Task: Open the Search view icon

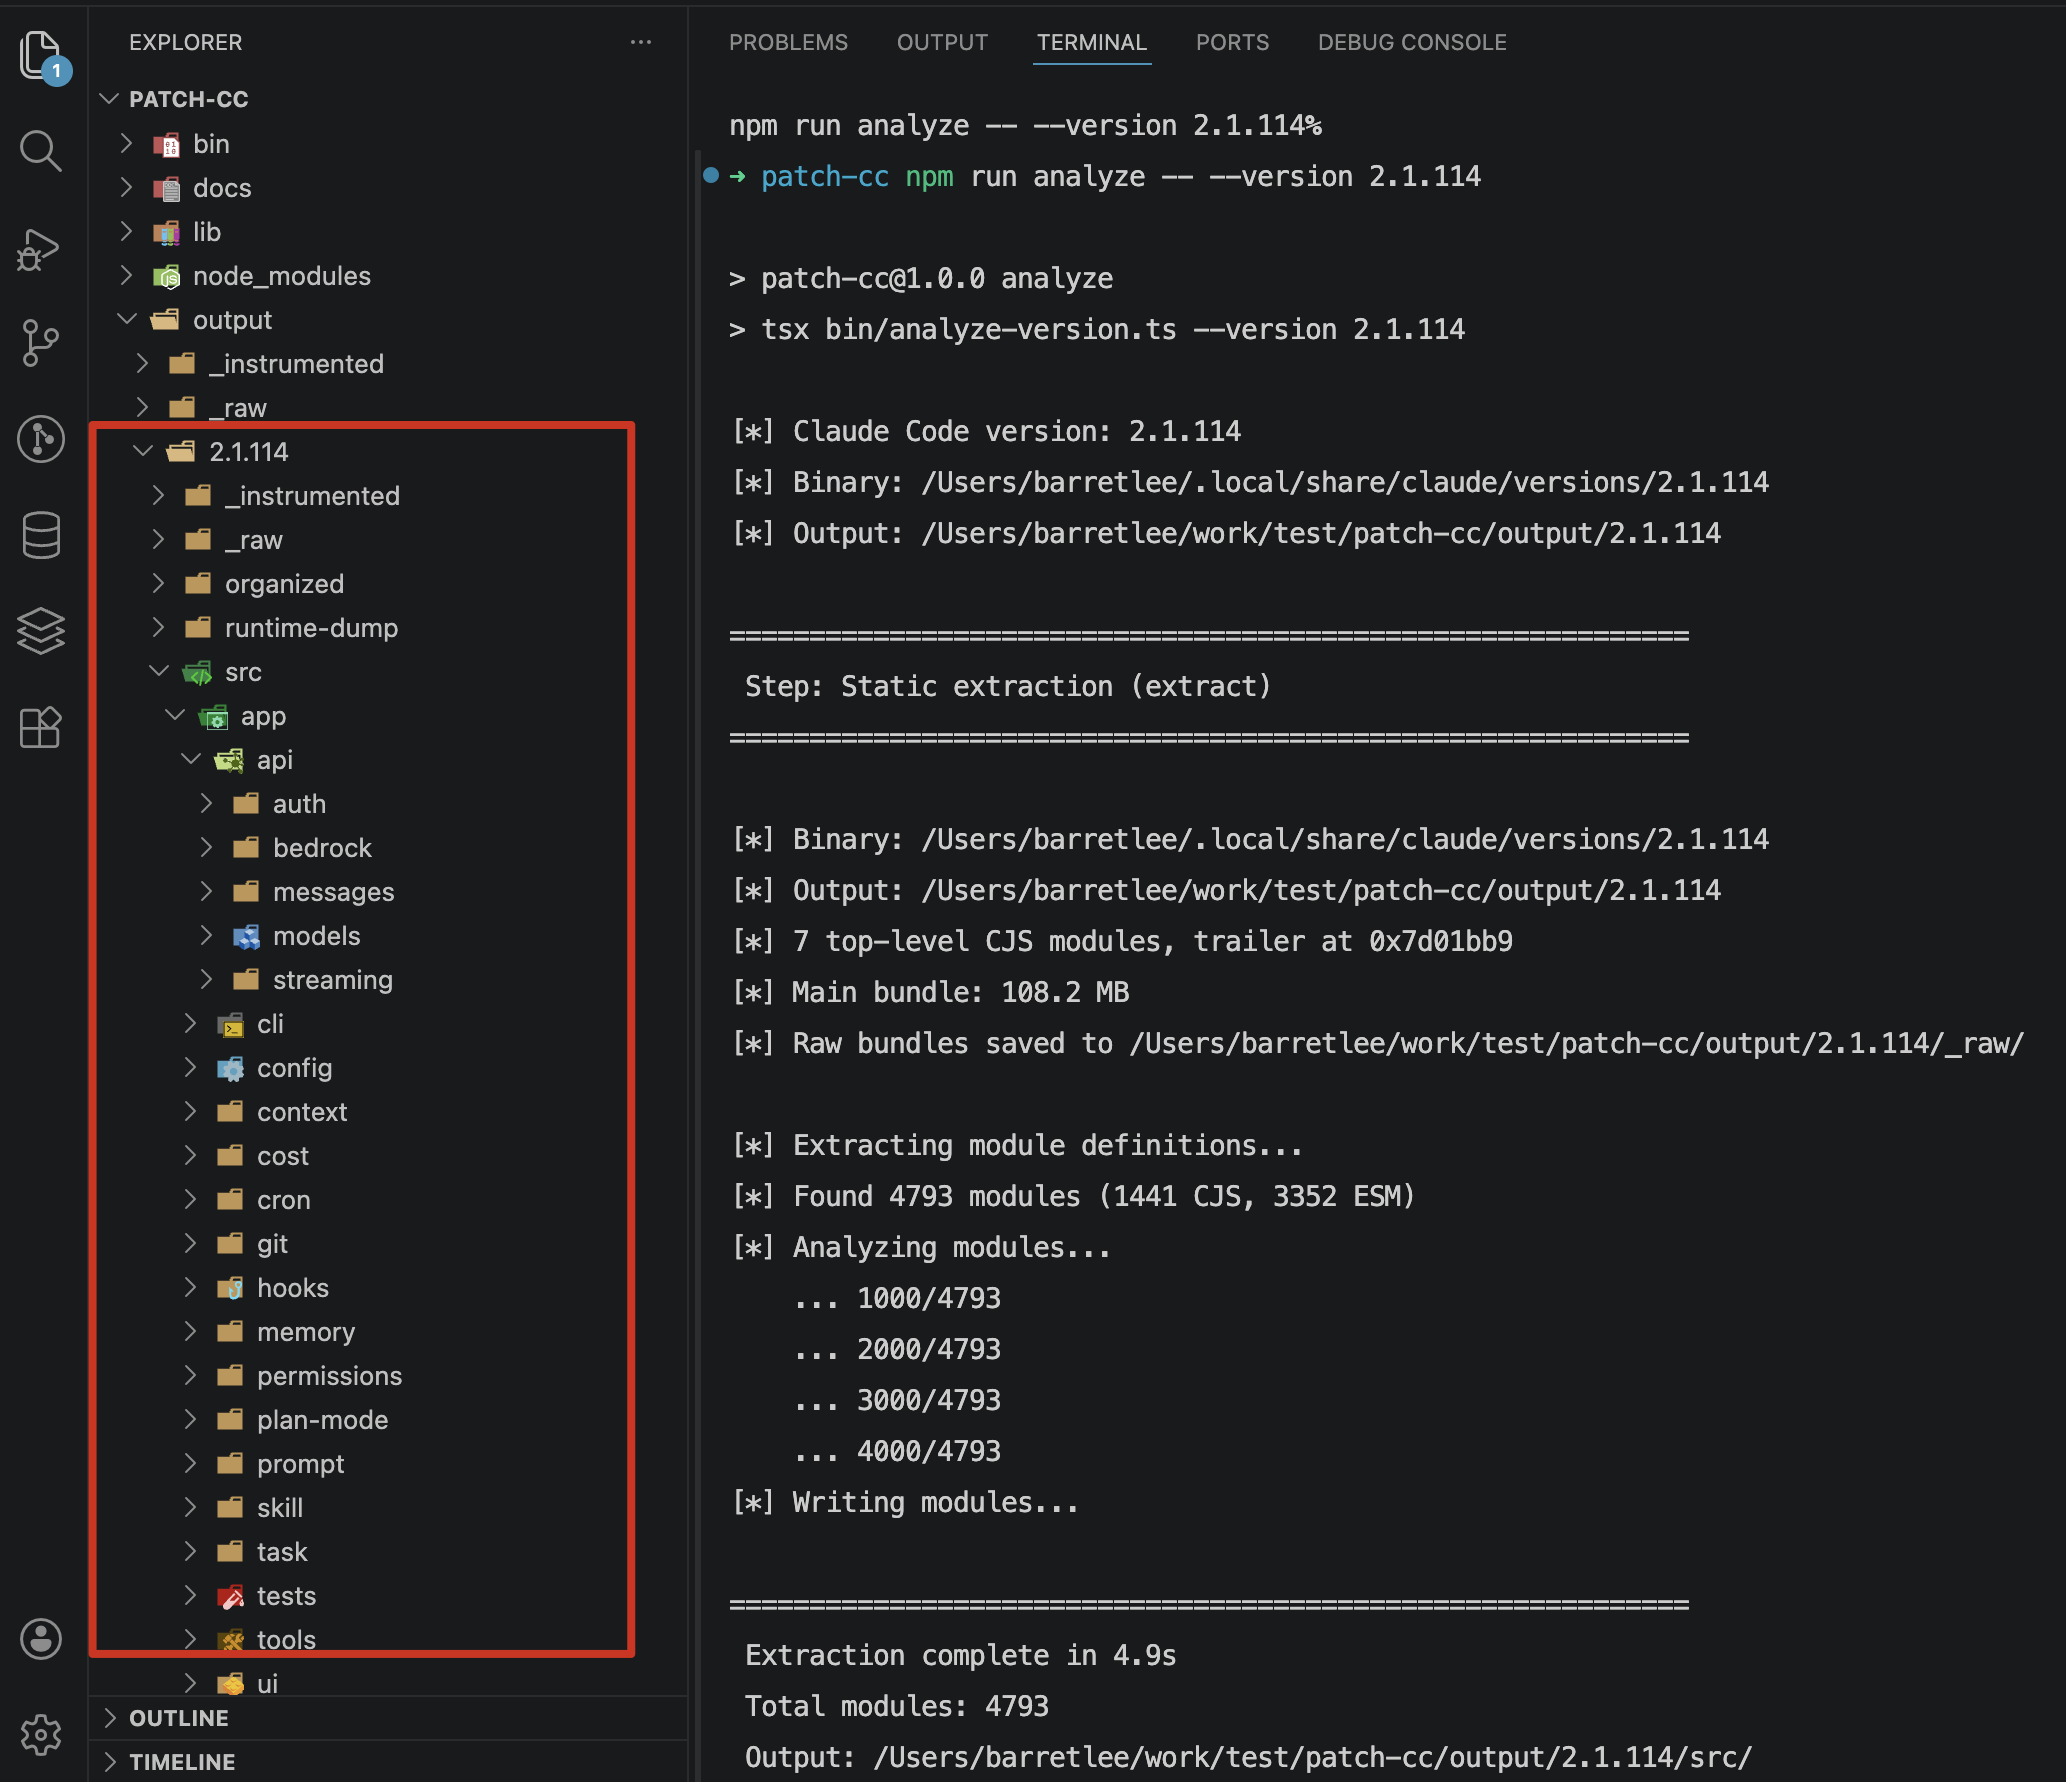Action: (40, 151)
